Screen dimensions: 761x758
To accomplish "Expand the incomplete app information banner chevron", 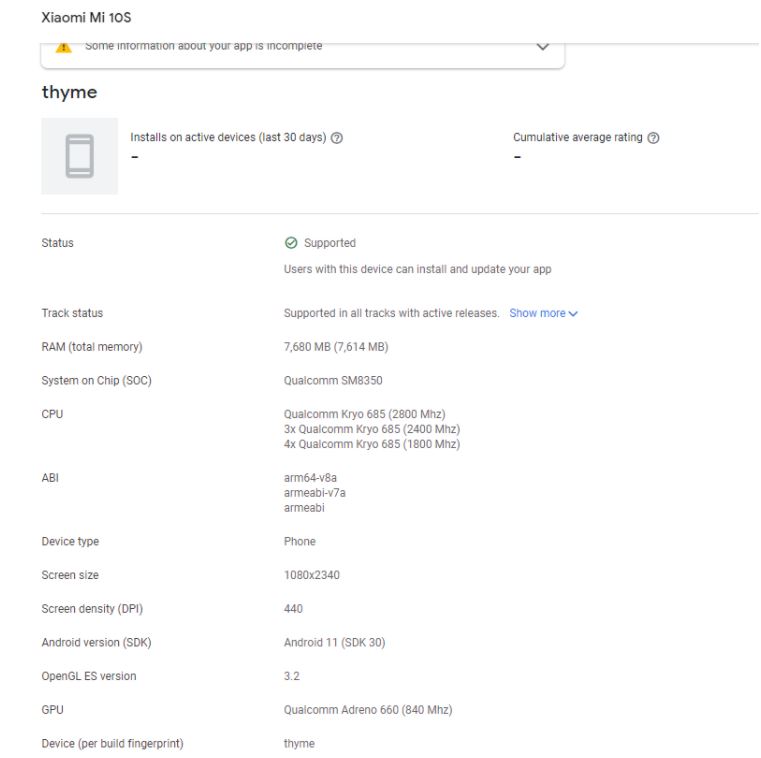I will [543, 46].
